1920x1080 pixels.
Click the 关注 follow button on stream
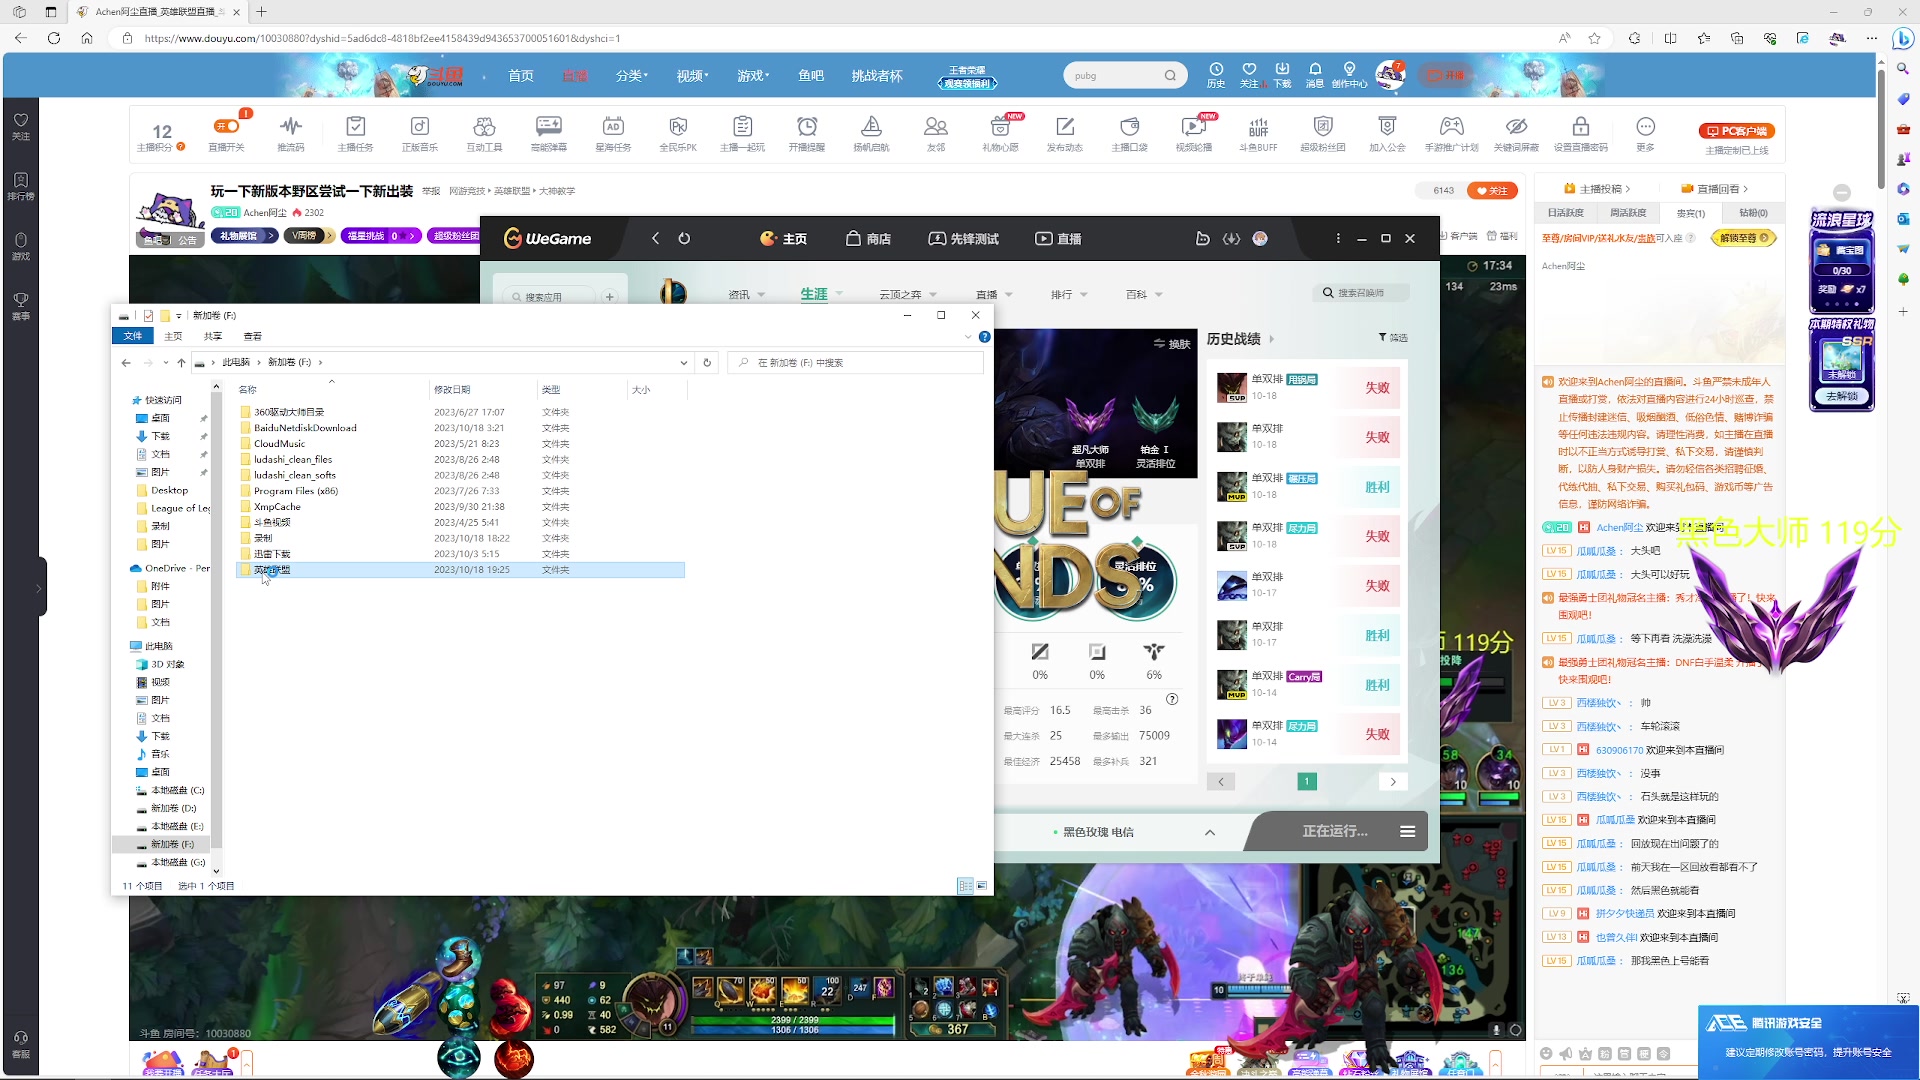[x=1492, y=191]
